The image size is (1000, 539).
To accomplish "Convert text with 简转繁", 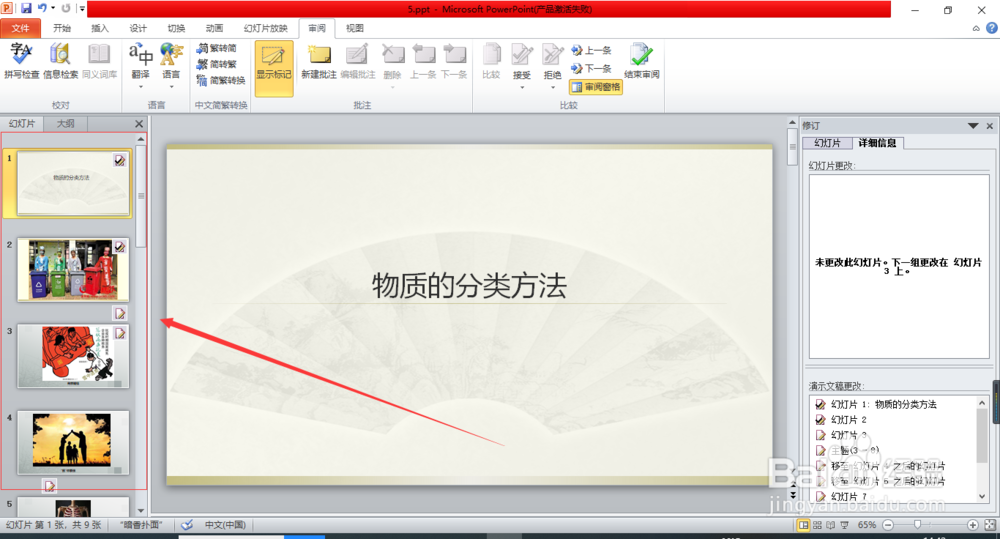I will [217, 64].
